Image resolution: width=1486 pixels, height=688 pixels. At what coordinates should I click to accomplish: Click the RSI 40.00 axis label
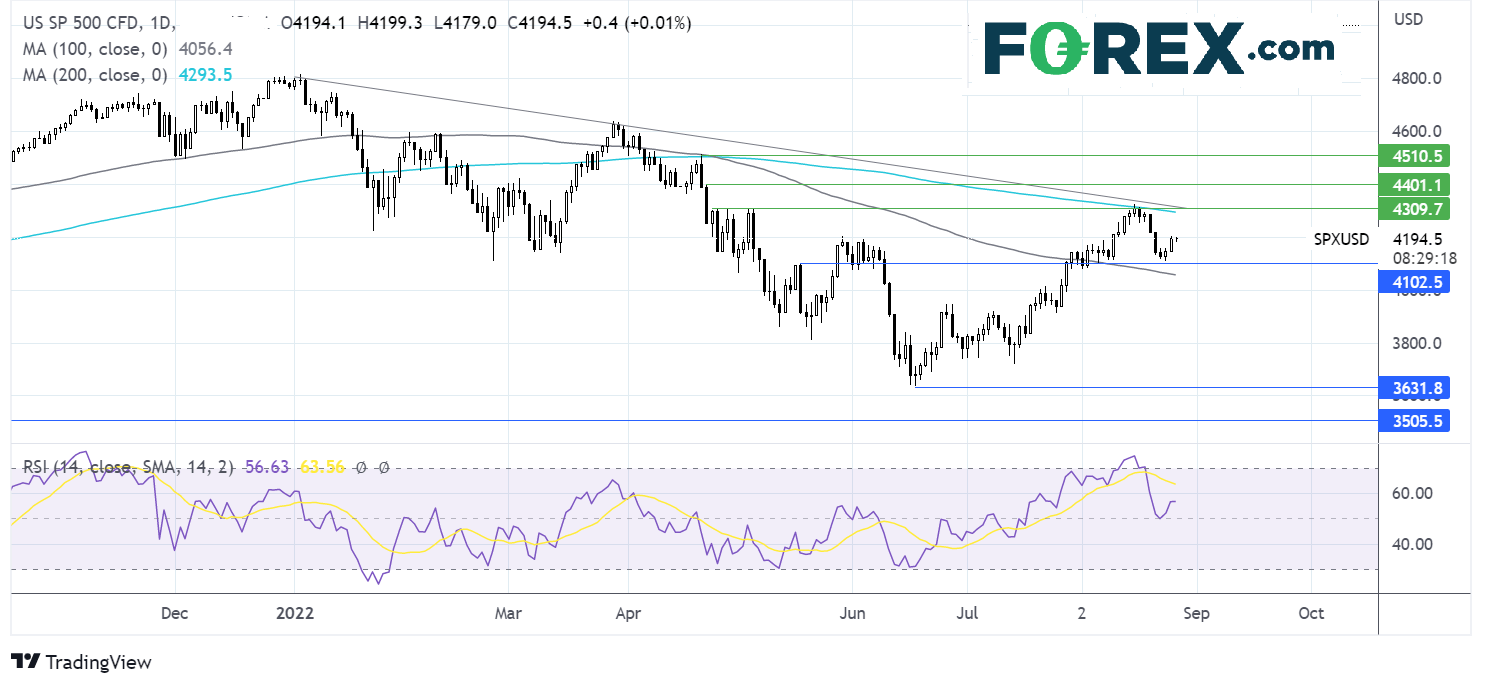point(1412,545)
